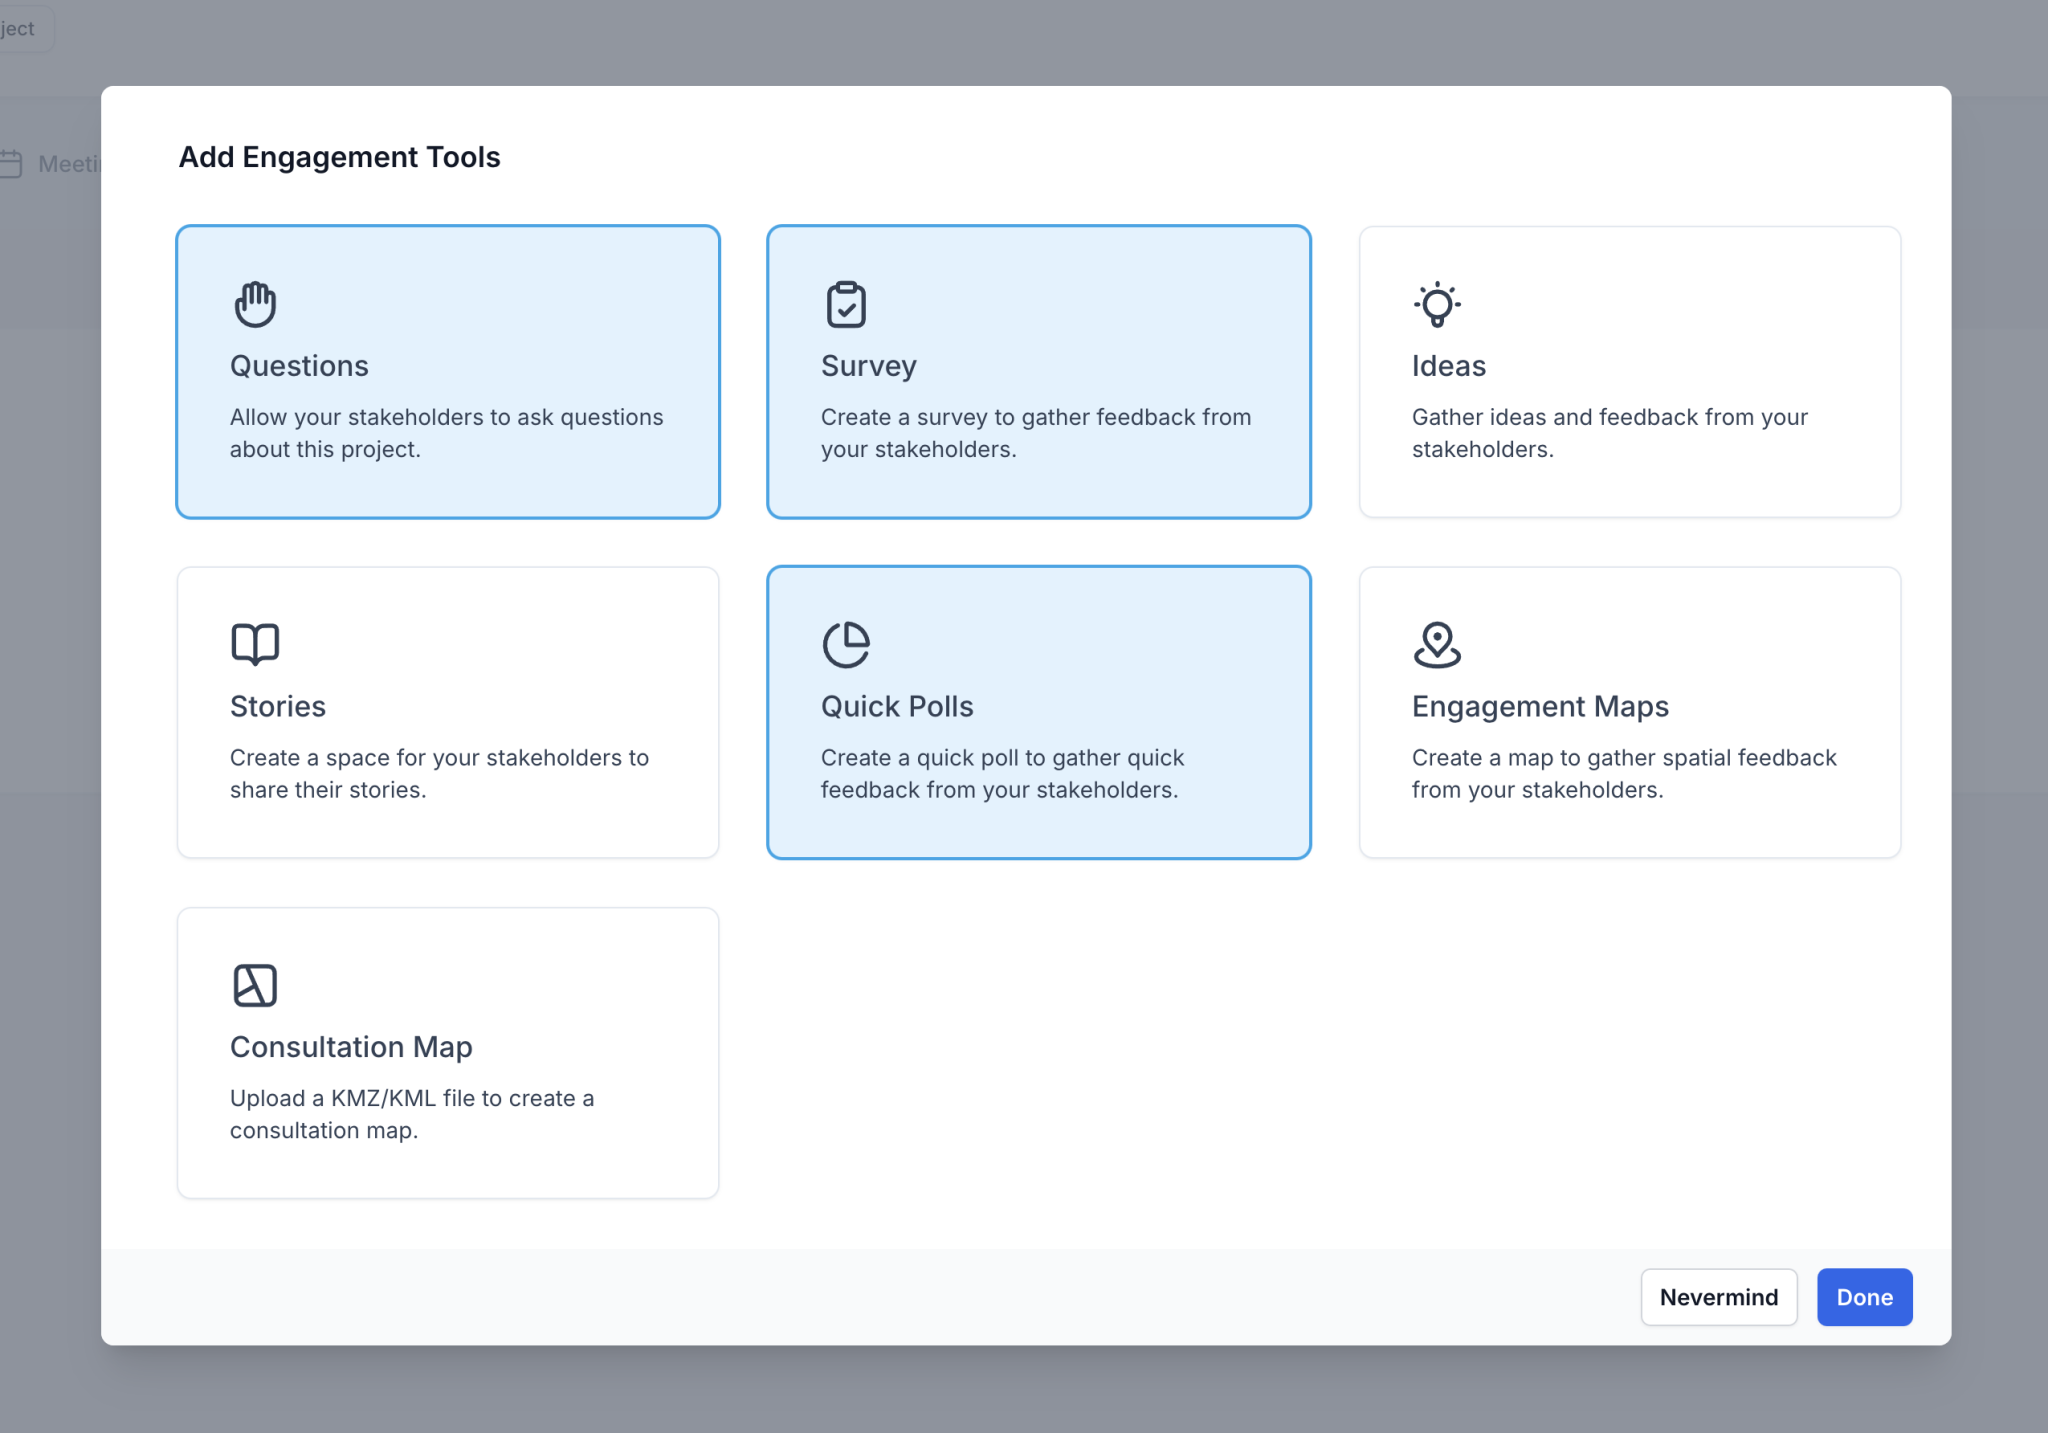Click the Consultation Map icon

255,985
